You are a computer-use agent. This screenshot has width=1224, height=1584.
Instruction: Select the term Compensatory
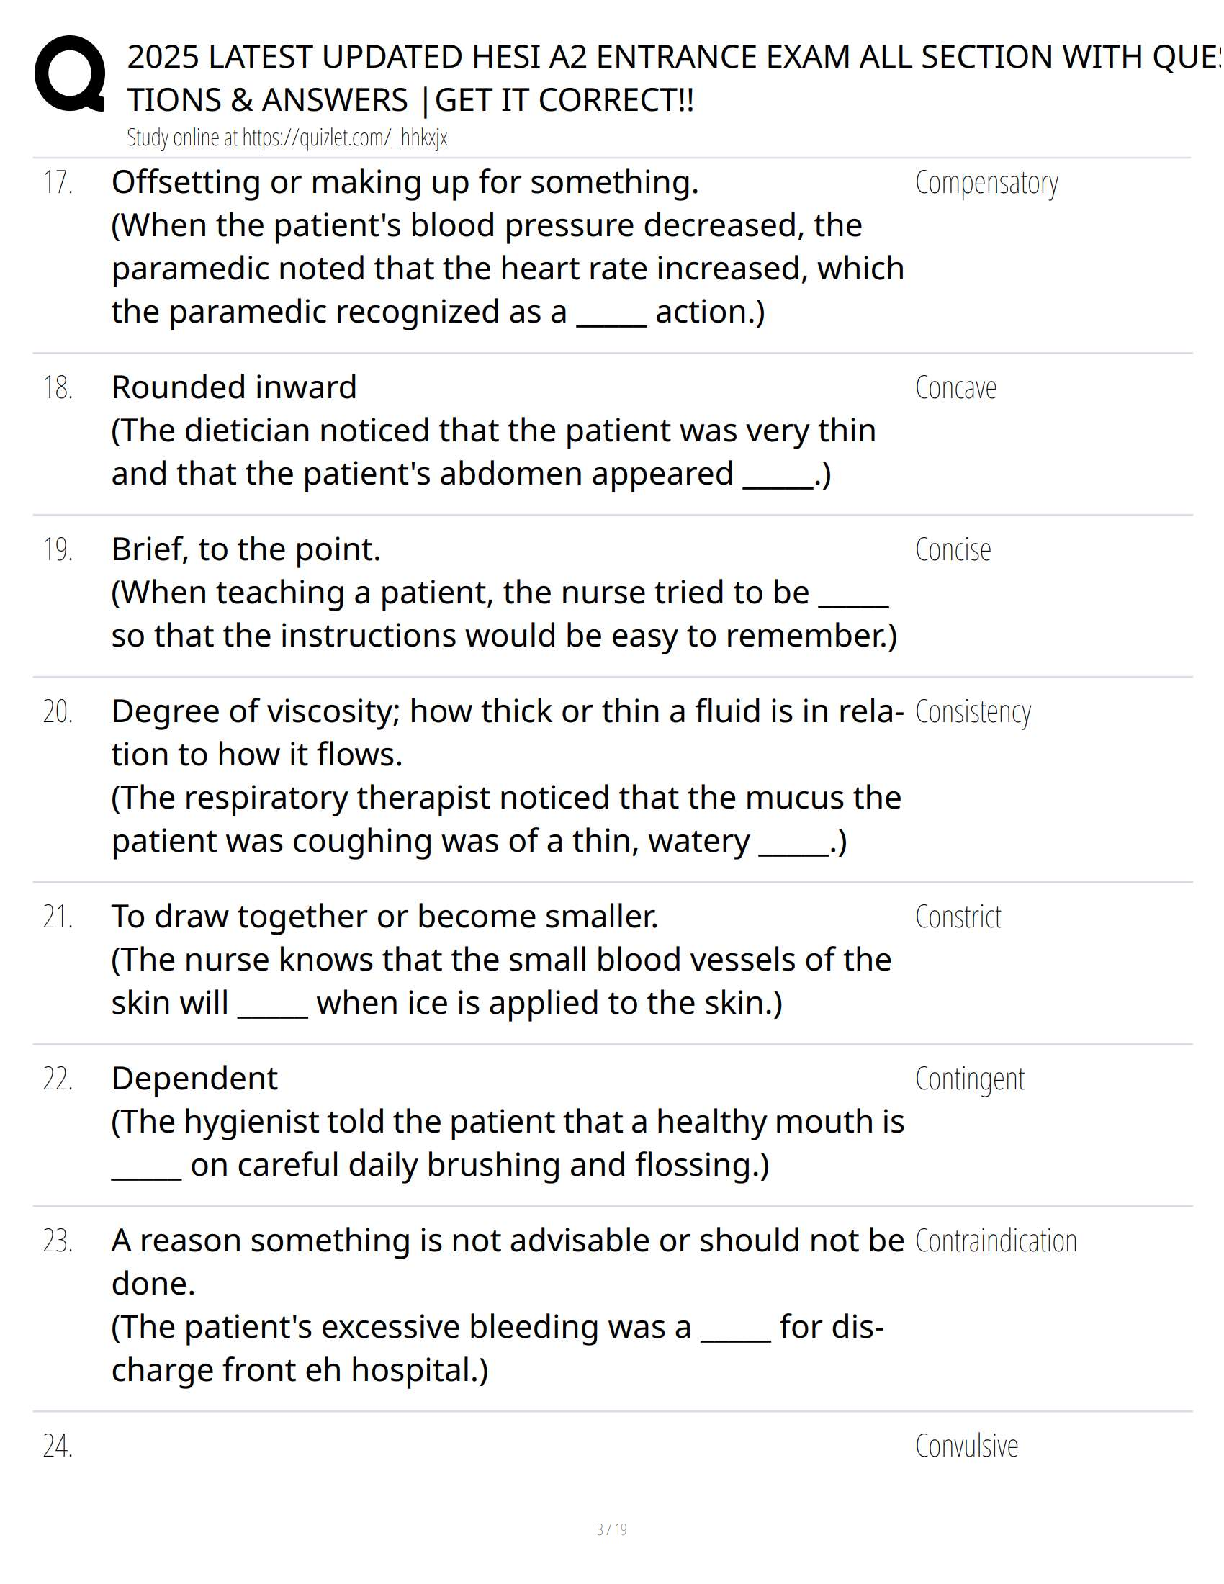tap(986, 183)
